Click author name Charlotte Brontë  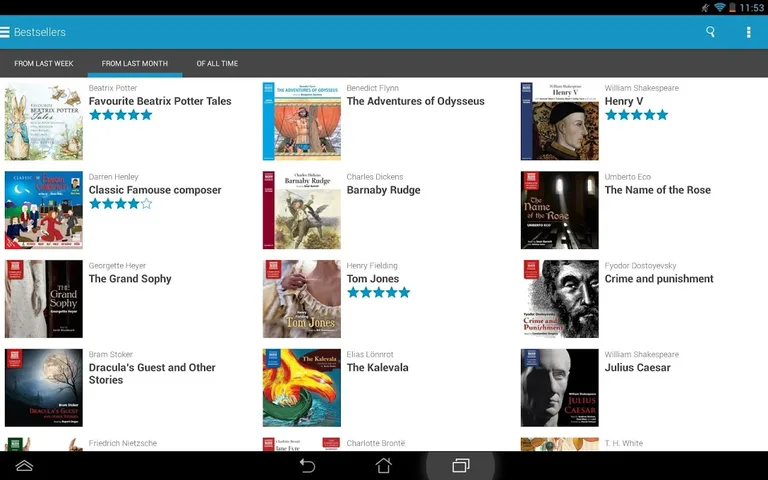point(376,443)
